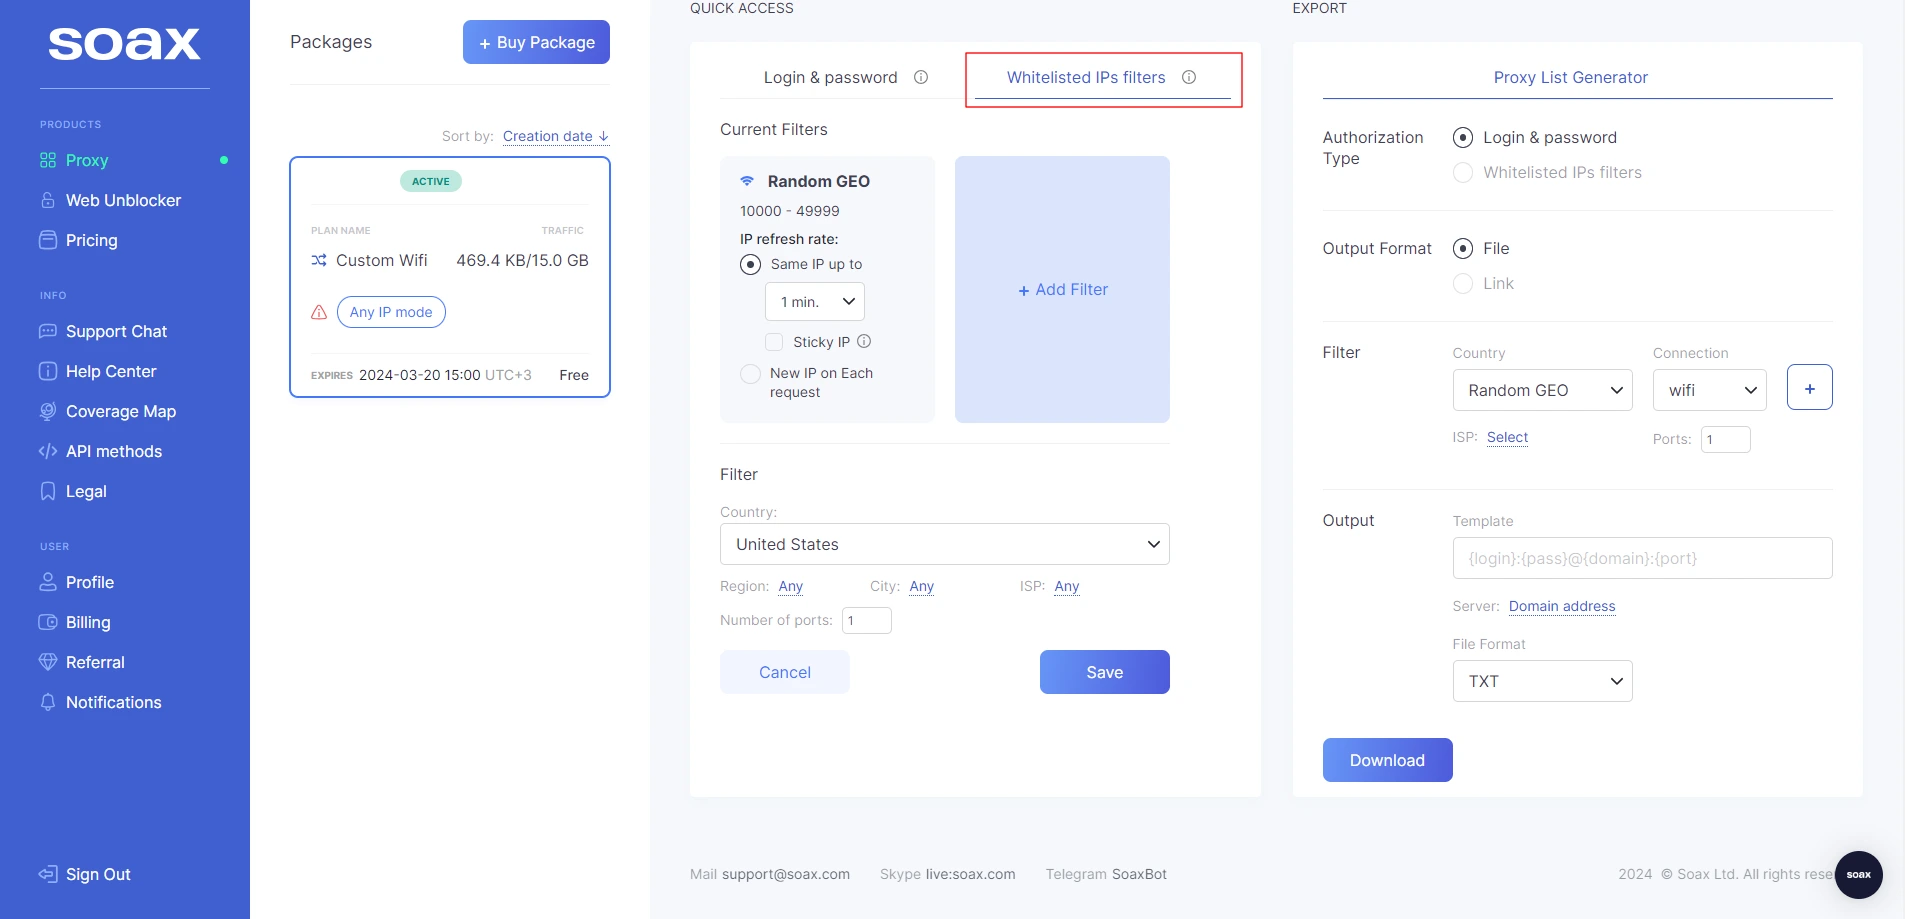The width and height of the screenshot is (1905, 919).
Task: Open the United States country dropdown
Action: (x=944, y=544)
